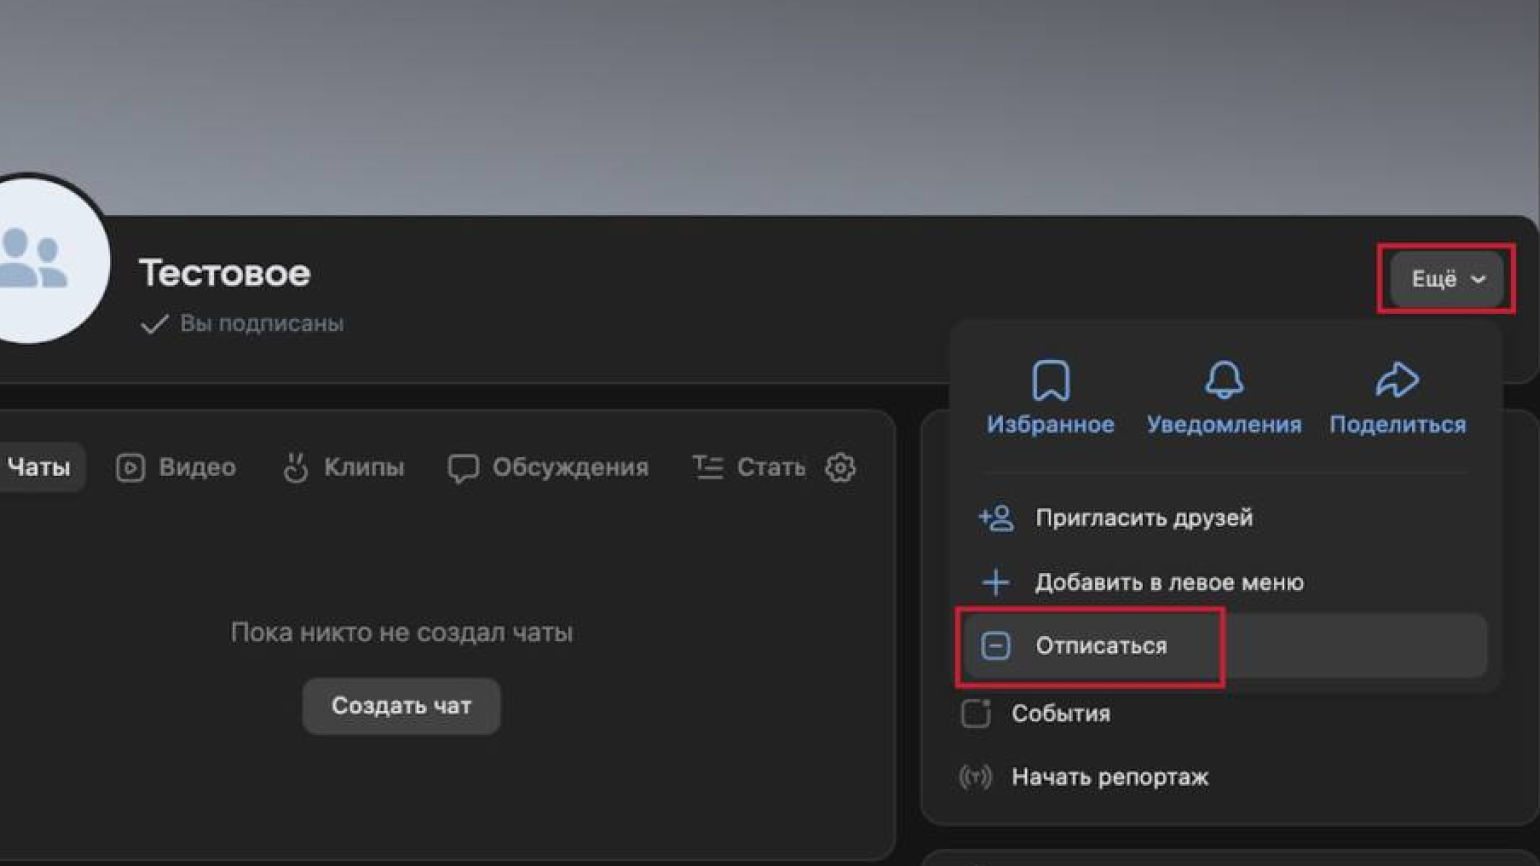The width and height of the screenshot is (1540, 866).
Task: Click the plus icon beside Добавить
Action: (x=996, y=582)
